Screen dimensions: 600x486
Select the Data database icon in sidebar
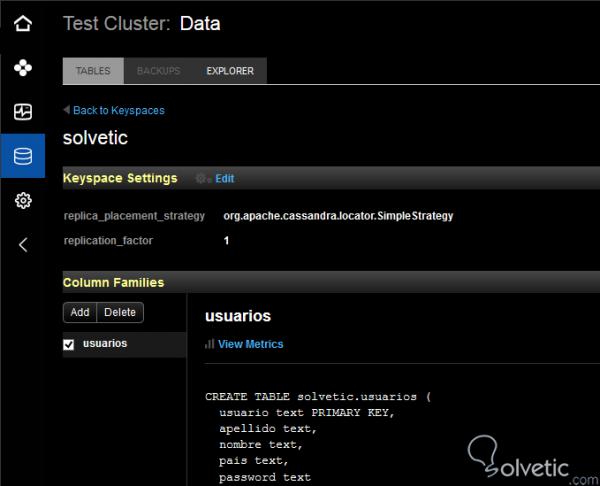click(x=22, y=156)
